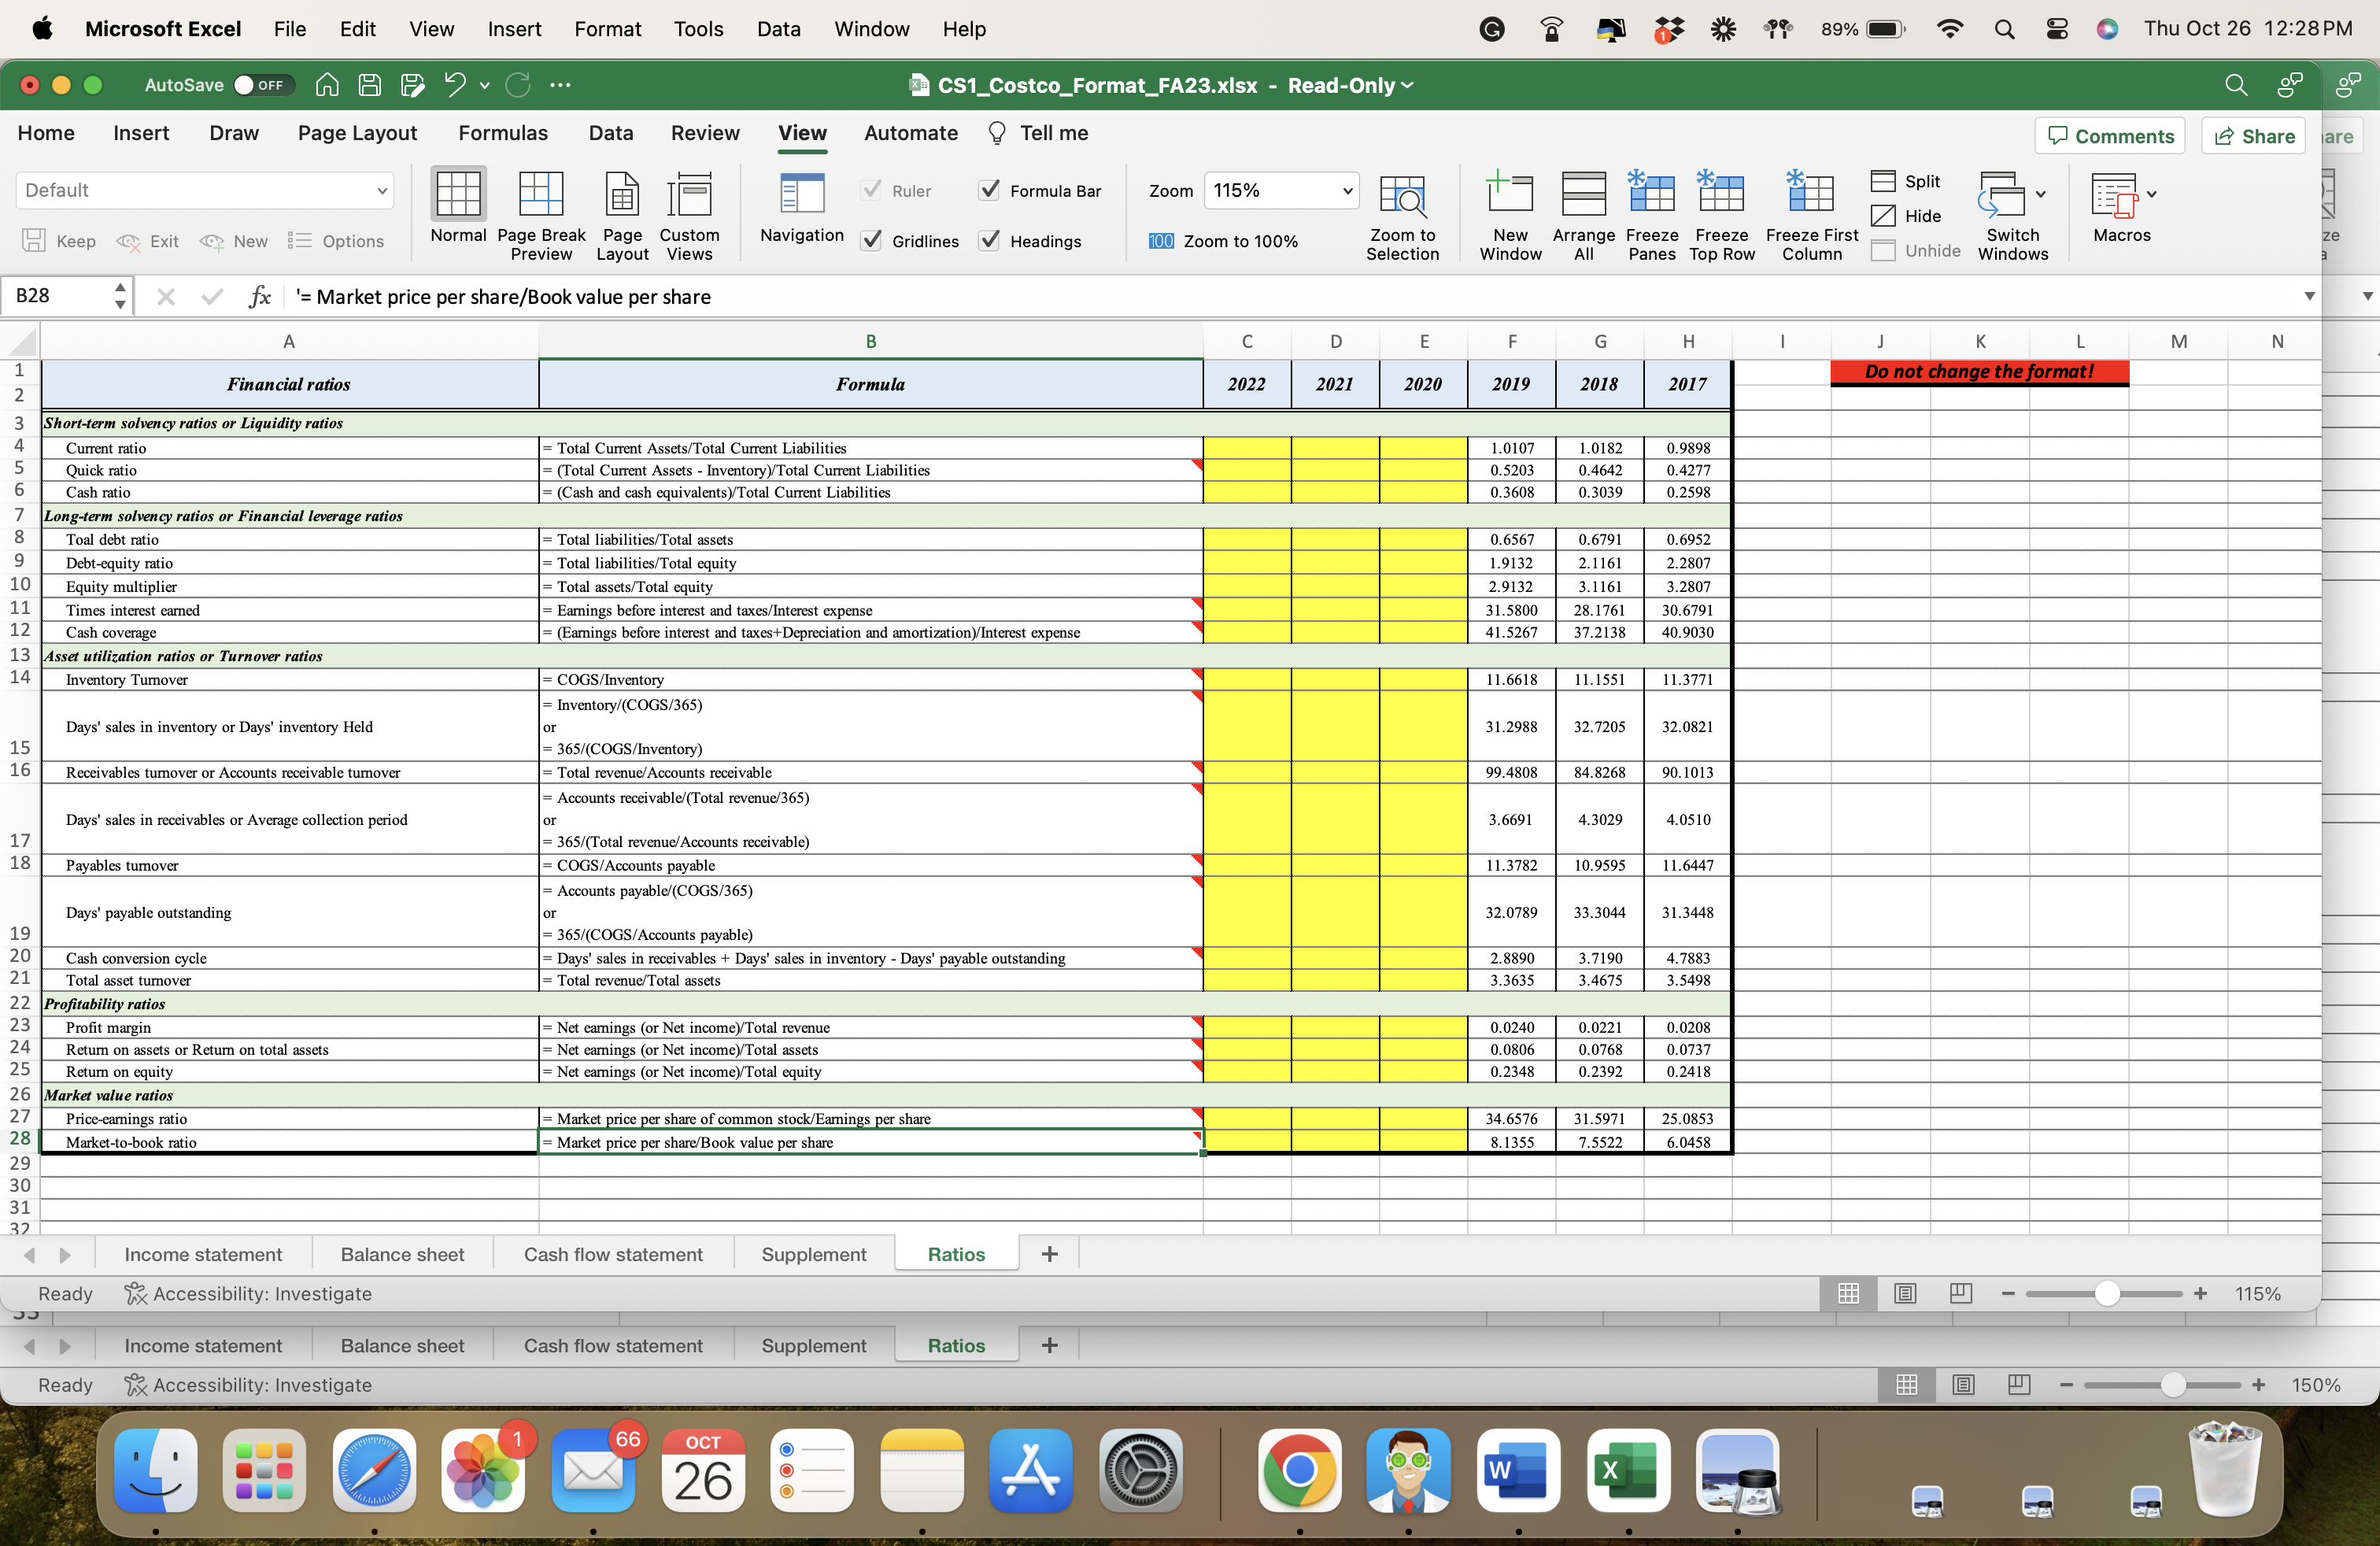Viewport: 2380px width, 1546px height.
Task: Click the Freeze Panes icon
Action: [1651, 192]
